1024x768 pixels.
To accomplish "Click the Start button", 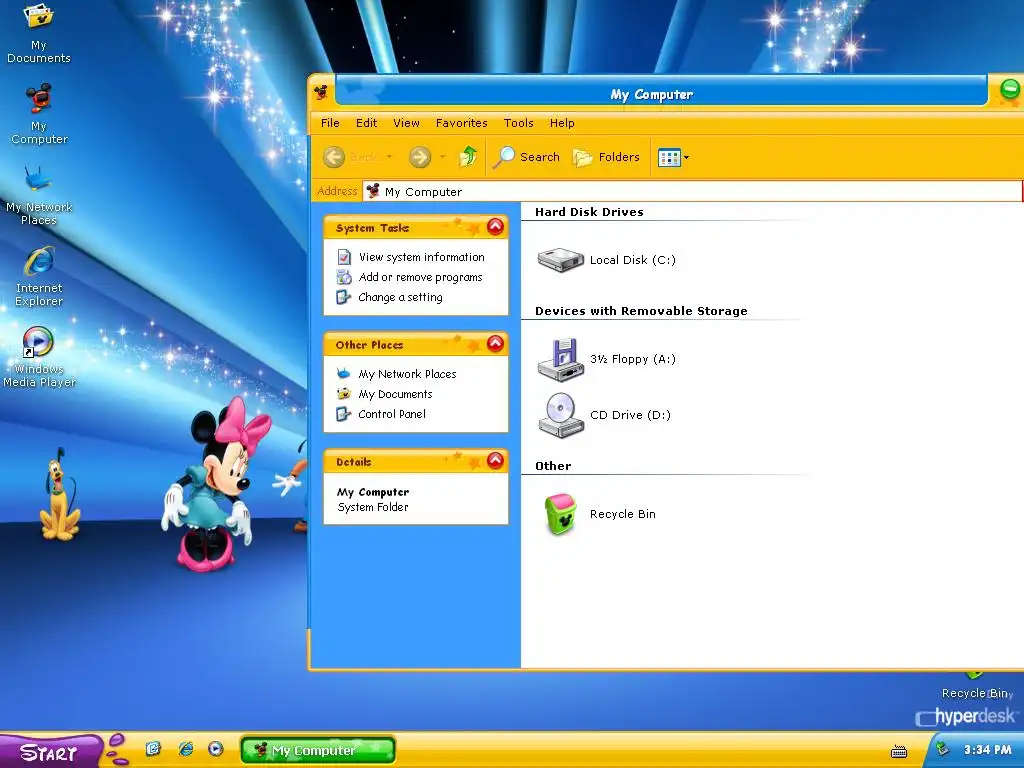I will click(50, 752).
